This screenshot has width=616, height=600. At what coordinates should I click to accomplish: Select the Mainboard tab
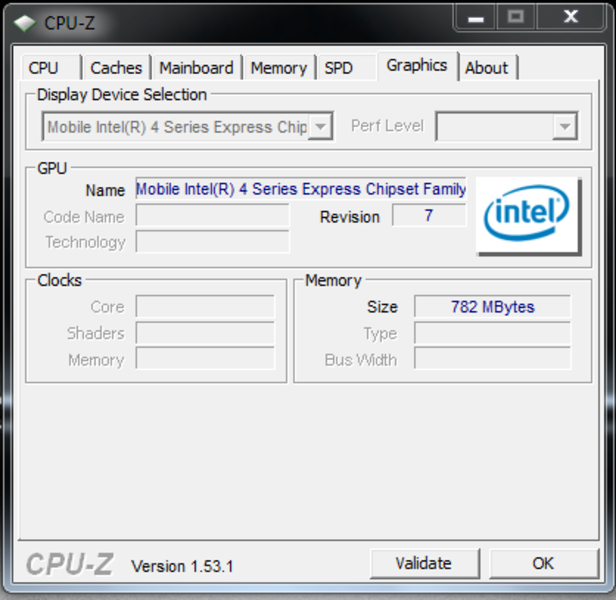point(196,68)
